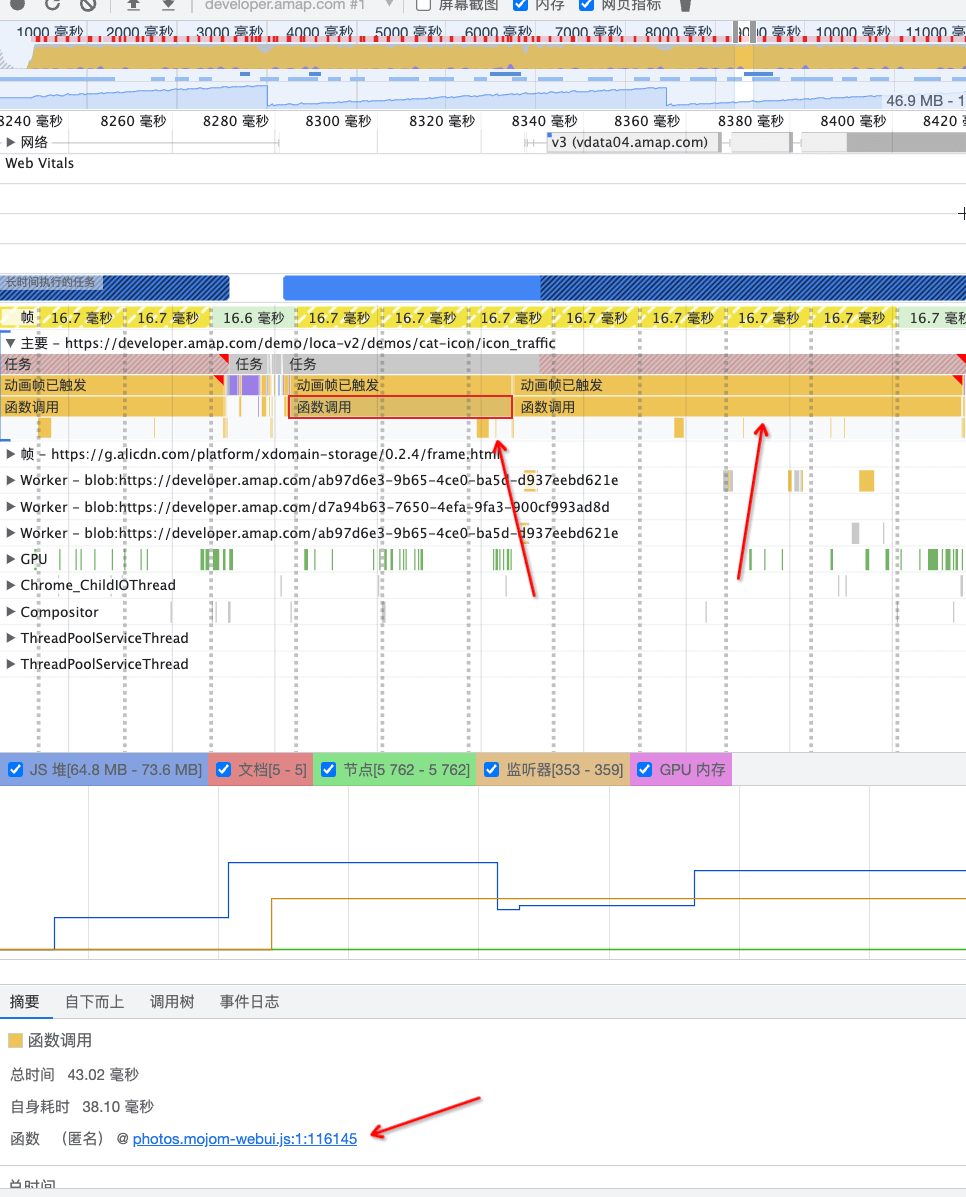The height and width of the screenshot is (1197, 966).
Task: Open the 调用树 tab
Action: (172, 1002)
